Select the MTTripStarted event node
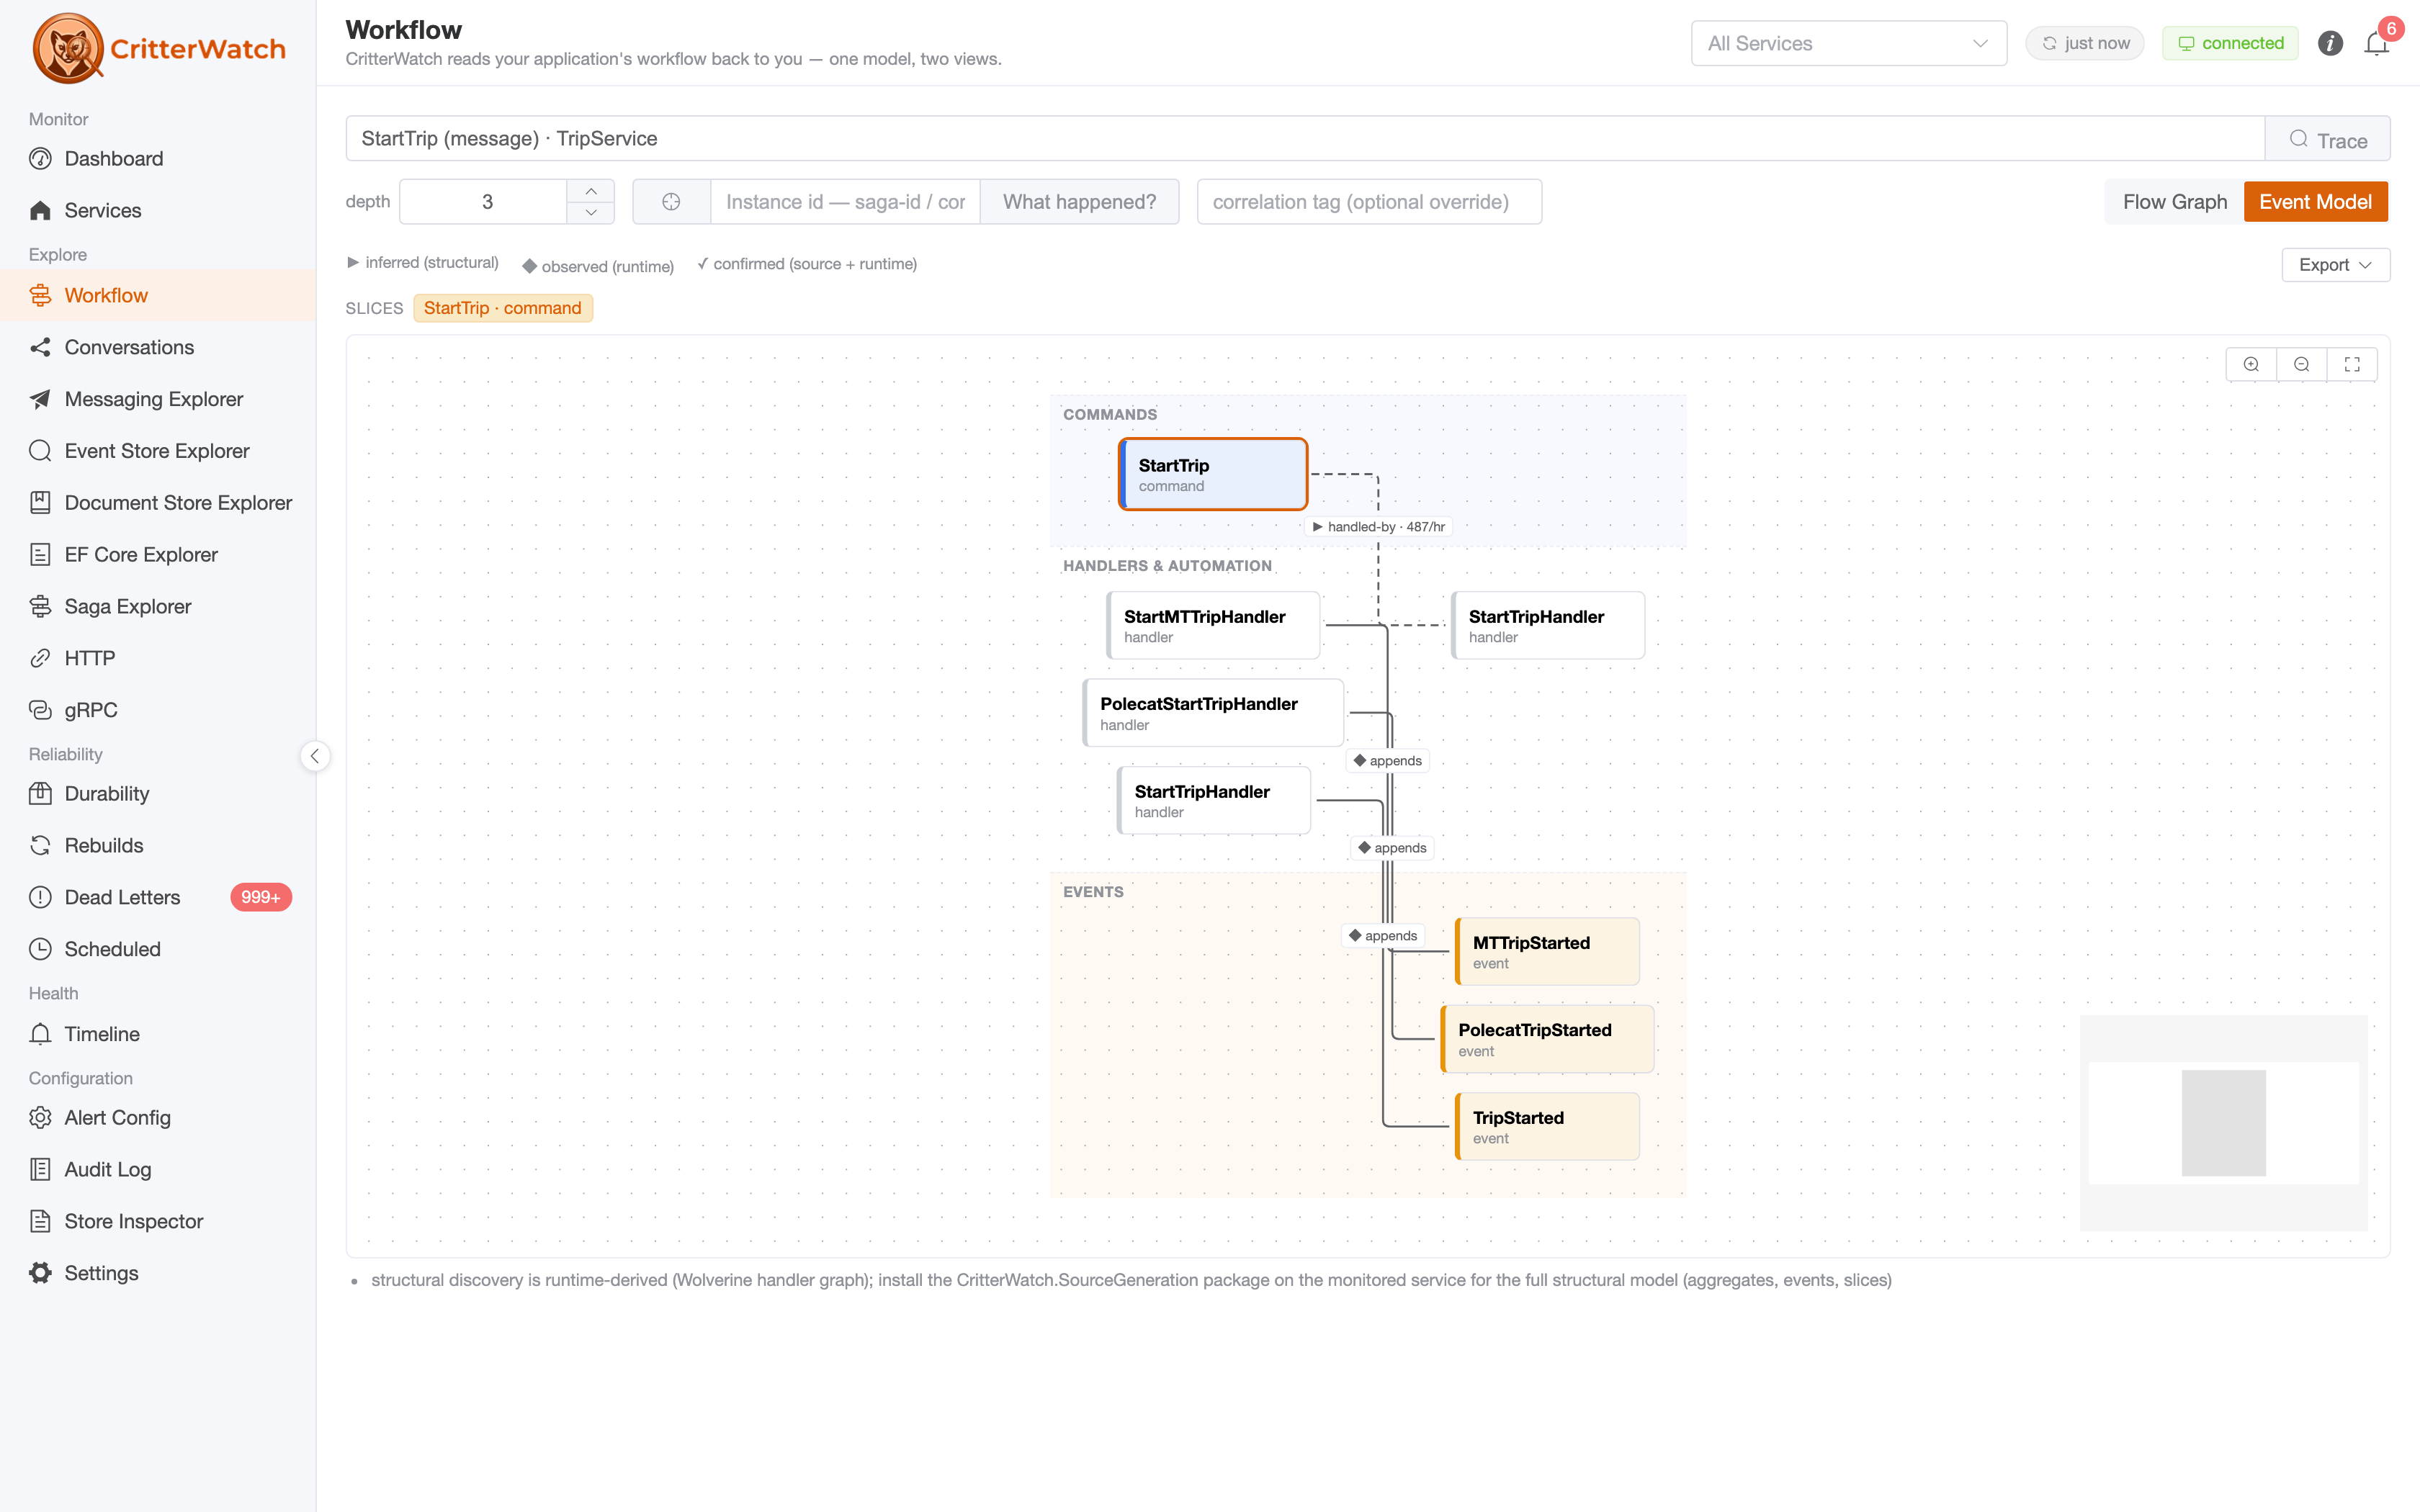 1547,952
